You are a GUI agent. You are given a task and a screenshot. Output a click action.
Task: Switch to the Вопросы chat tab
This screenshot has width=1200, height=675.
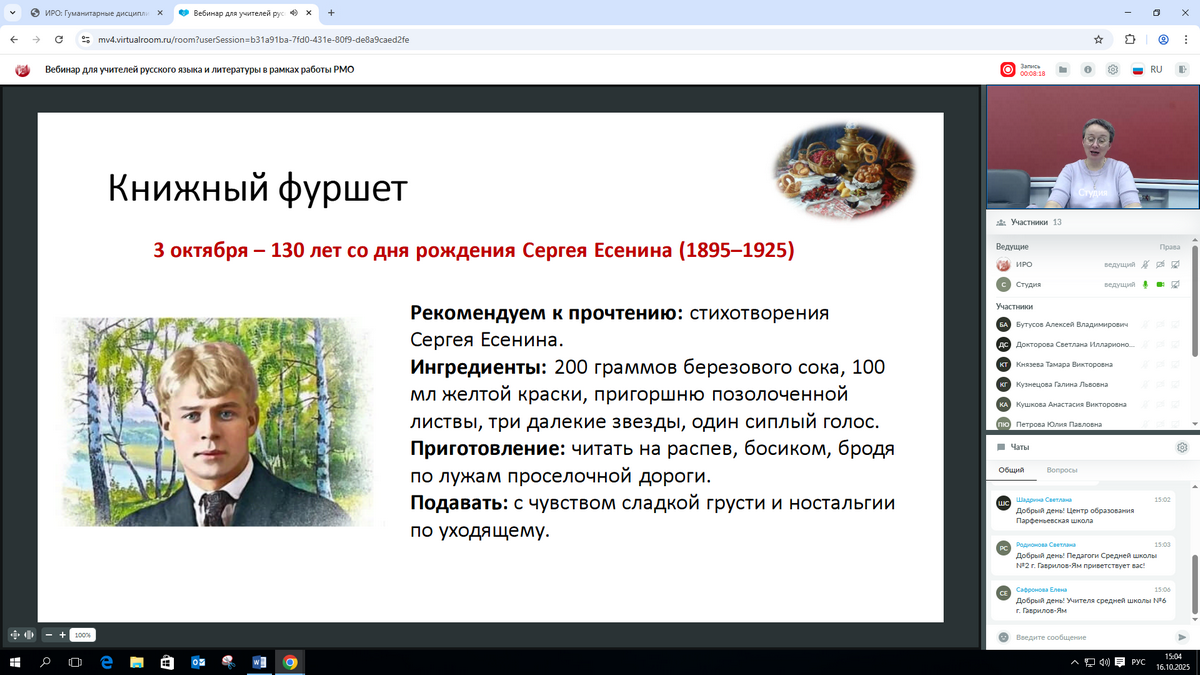[x=1062, y=470]
